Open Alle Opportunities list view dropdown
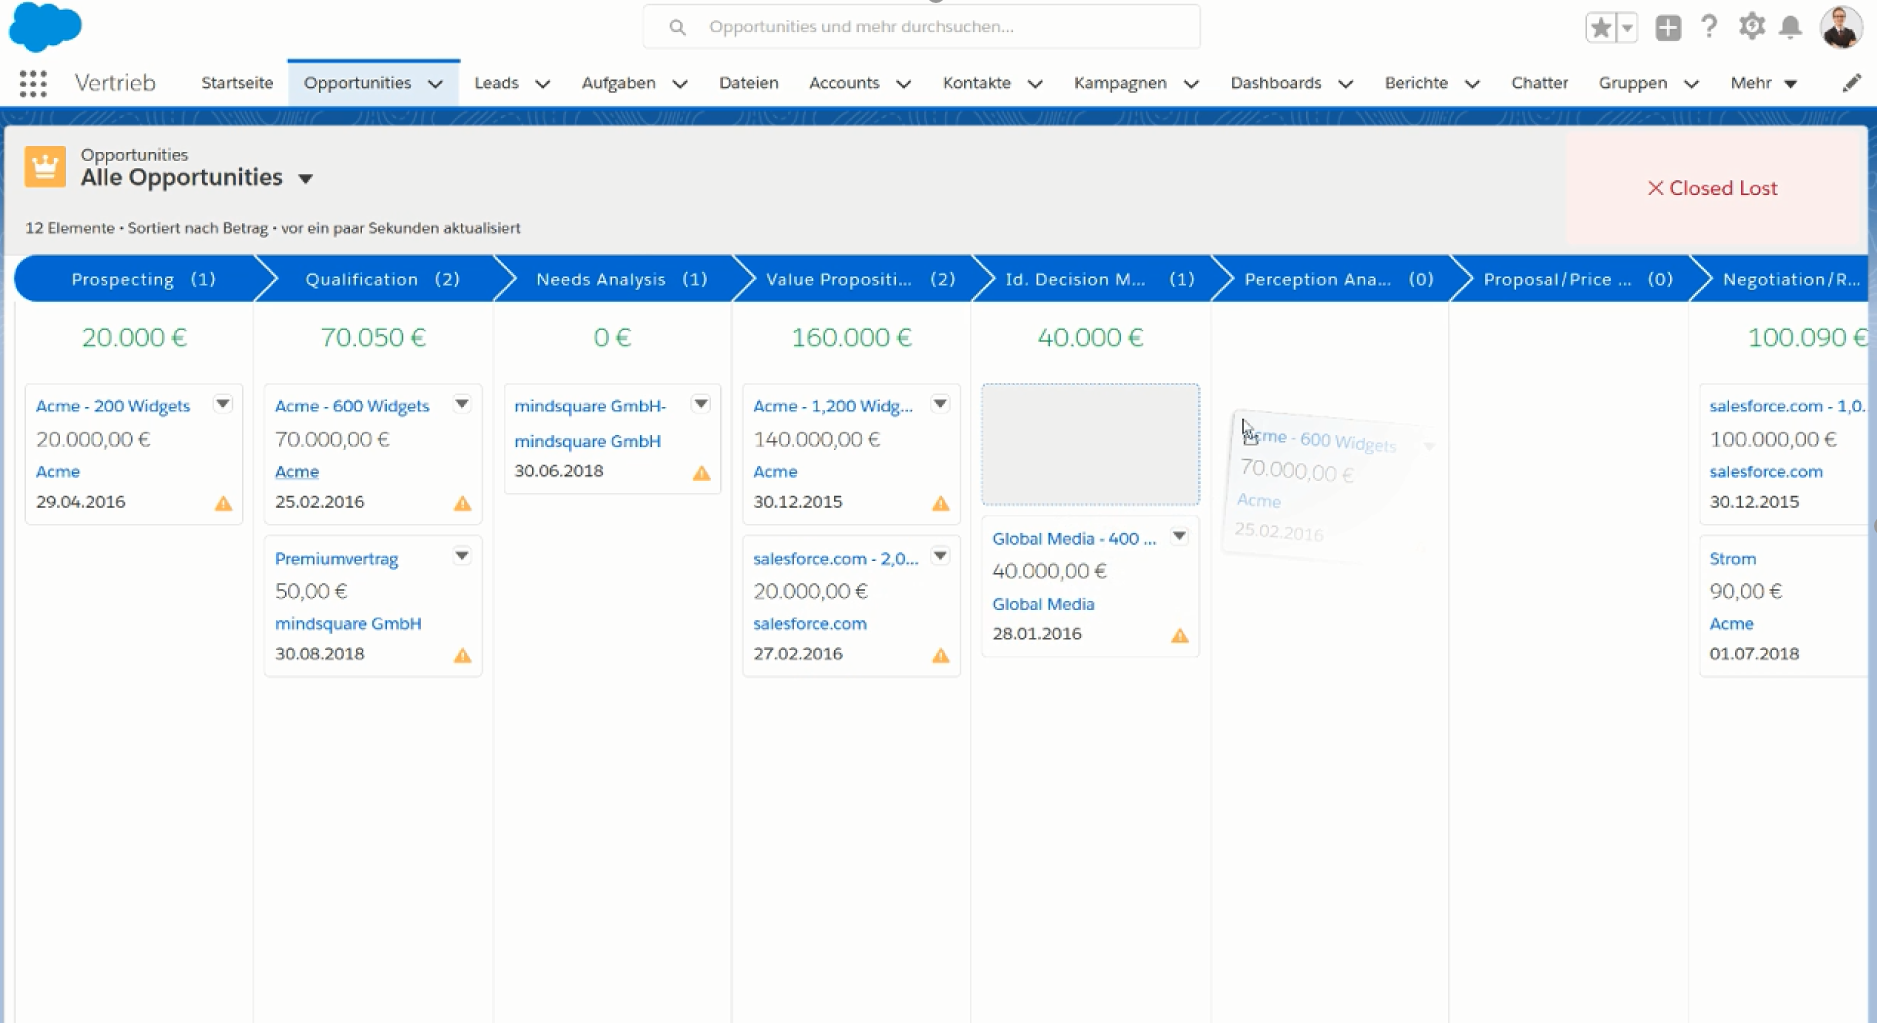 click(306, 179)
